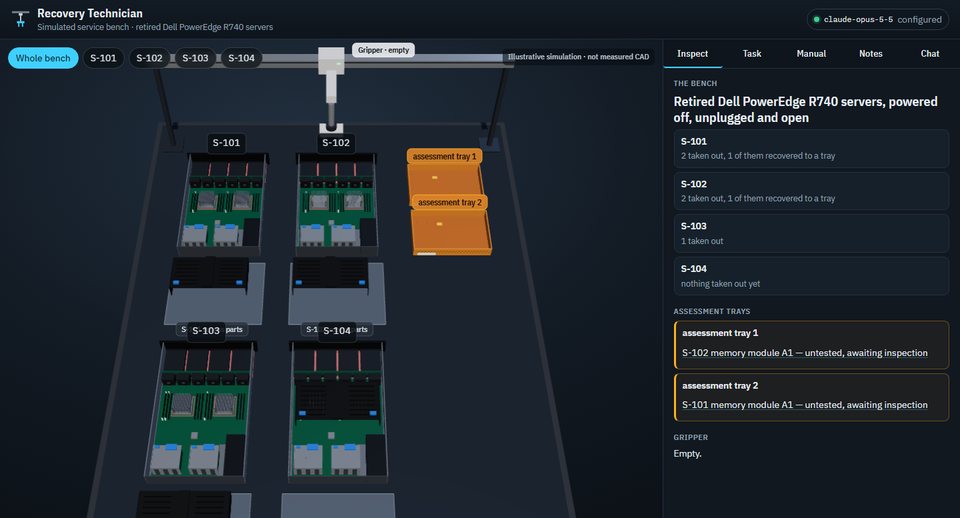Click the 'Simulated service bench' subtitle
The image size is (960, 518).
[155, 27]
